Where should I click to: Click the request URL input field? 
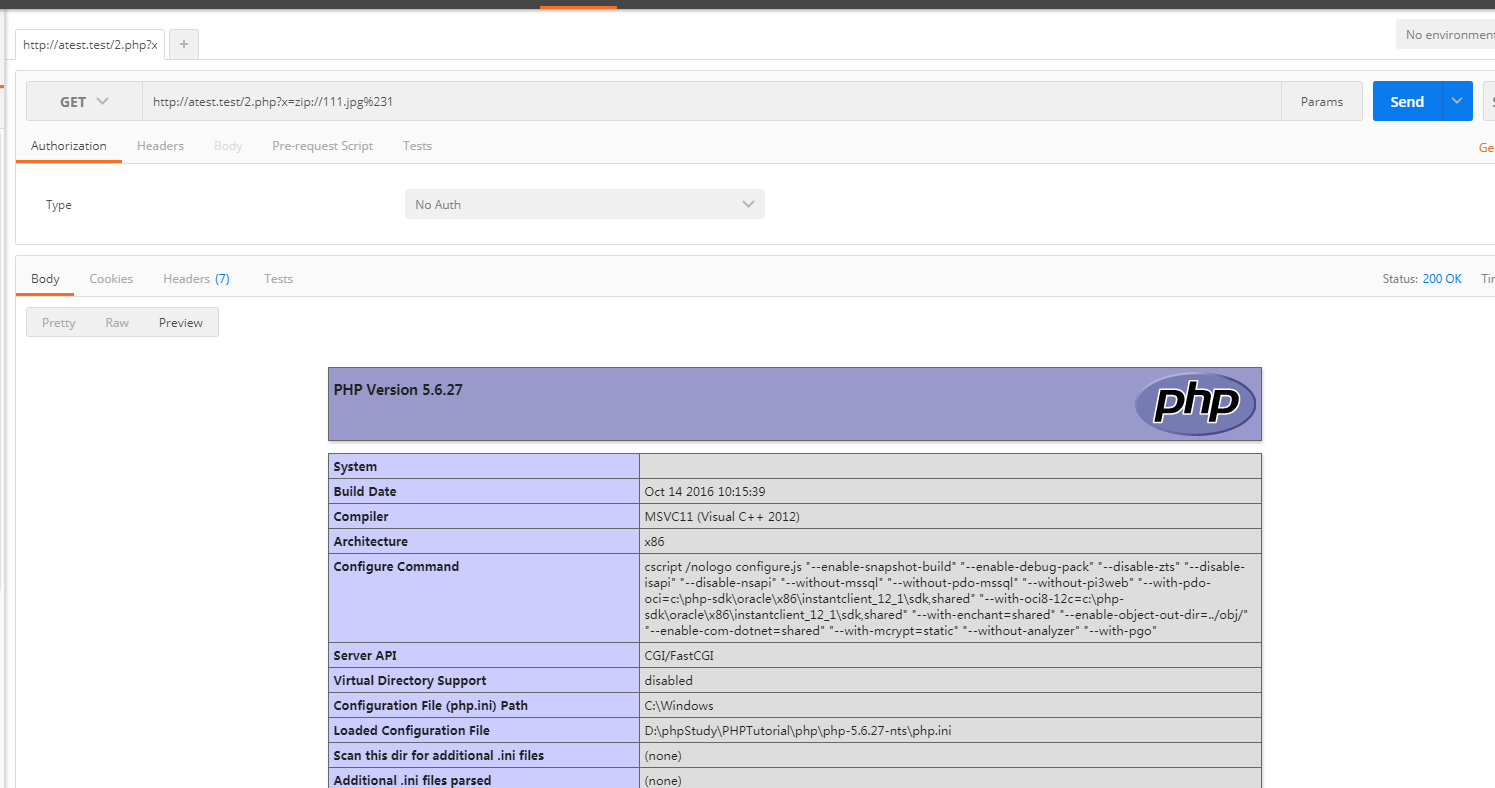711,101
